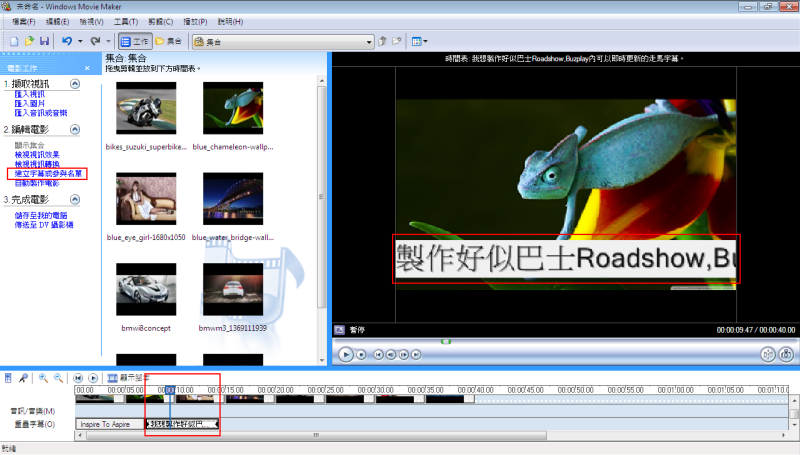This screenshot has height=455, width=800.
Task: Rewind the timeline to beginning
Action: [78, 378]
